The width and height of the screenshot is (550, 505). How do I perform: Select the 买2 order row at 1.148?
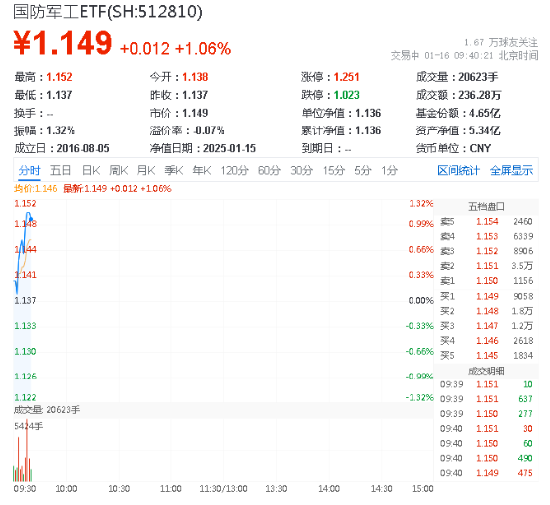[486, 311]
